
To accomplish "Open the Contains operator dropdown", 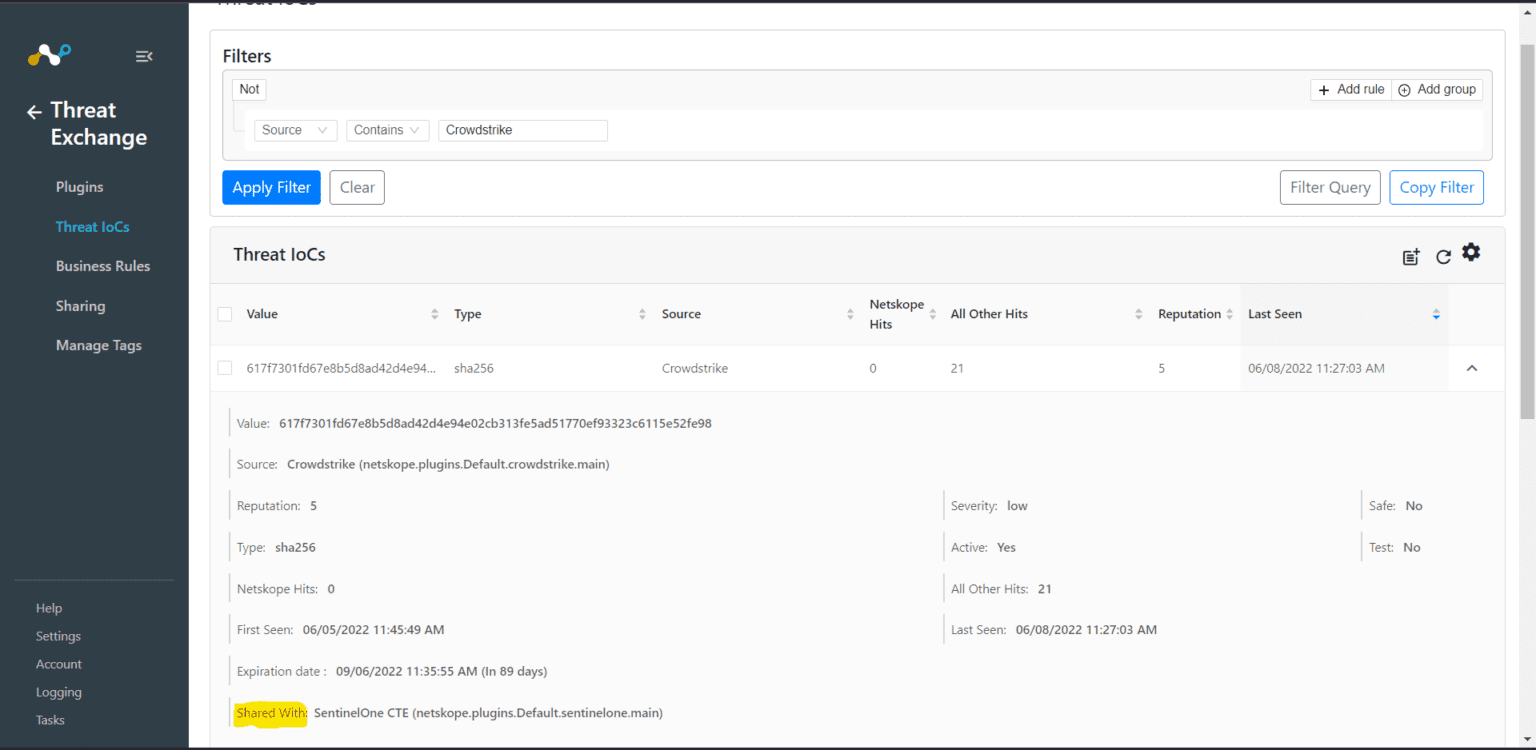I will click(x=387, y=130).
